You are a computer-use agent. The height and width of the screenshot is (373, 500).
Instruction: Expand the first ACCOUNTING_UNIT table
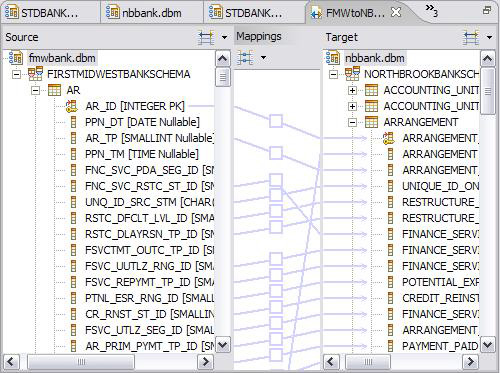[352, 90]
